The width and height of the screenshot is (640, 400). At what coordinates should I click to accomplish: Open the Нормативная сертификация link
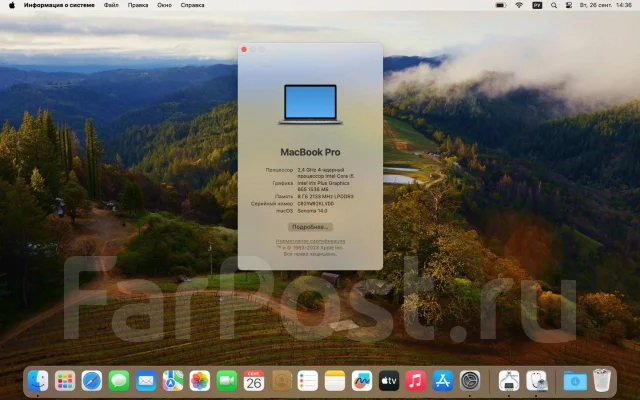coord(310,241)
